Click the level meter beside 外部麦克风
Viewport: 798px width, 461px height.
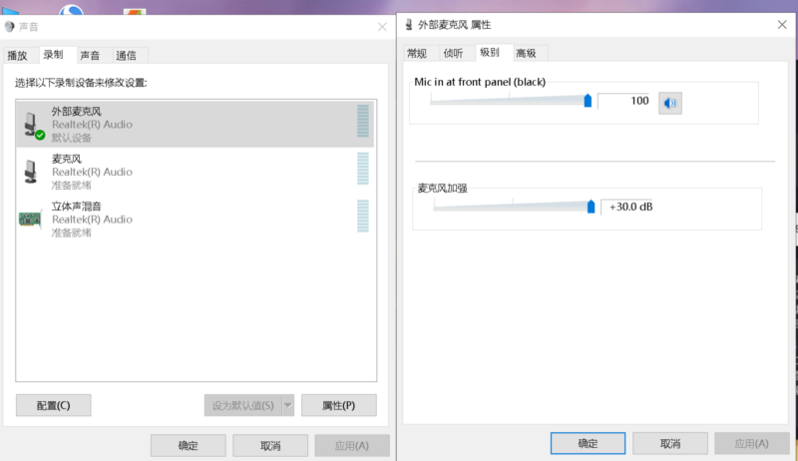[362, 122]
